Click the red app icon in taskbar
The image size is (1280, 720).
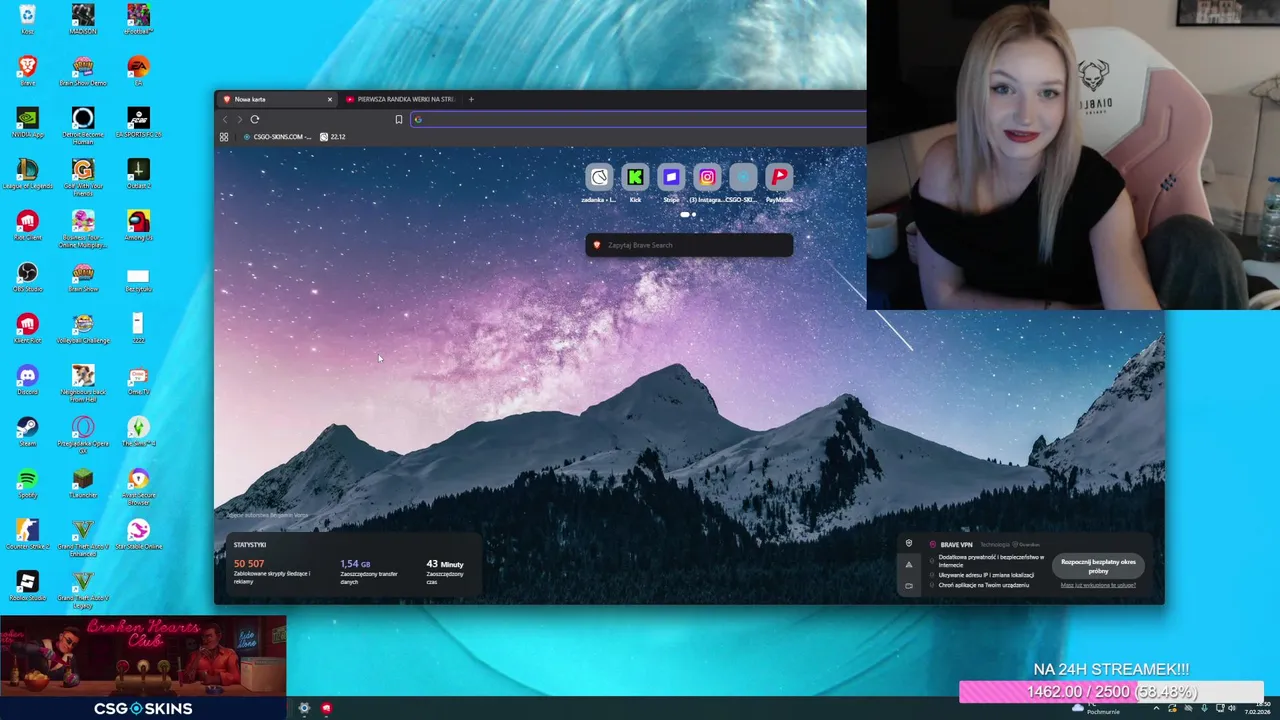pyautogui.click(x=326, y=708)
